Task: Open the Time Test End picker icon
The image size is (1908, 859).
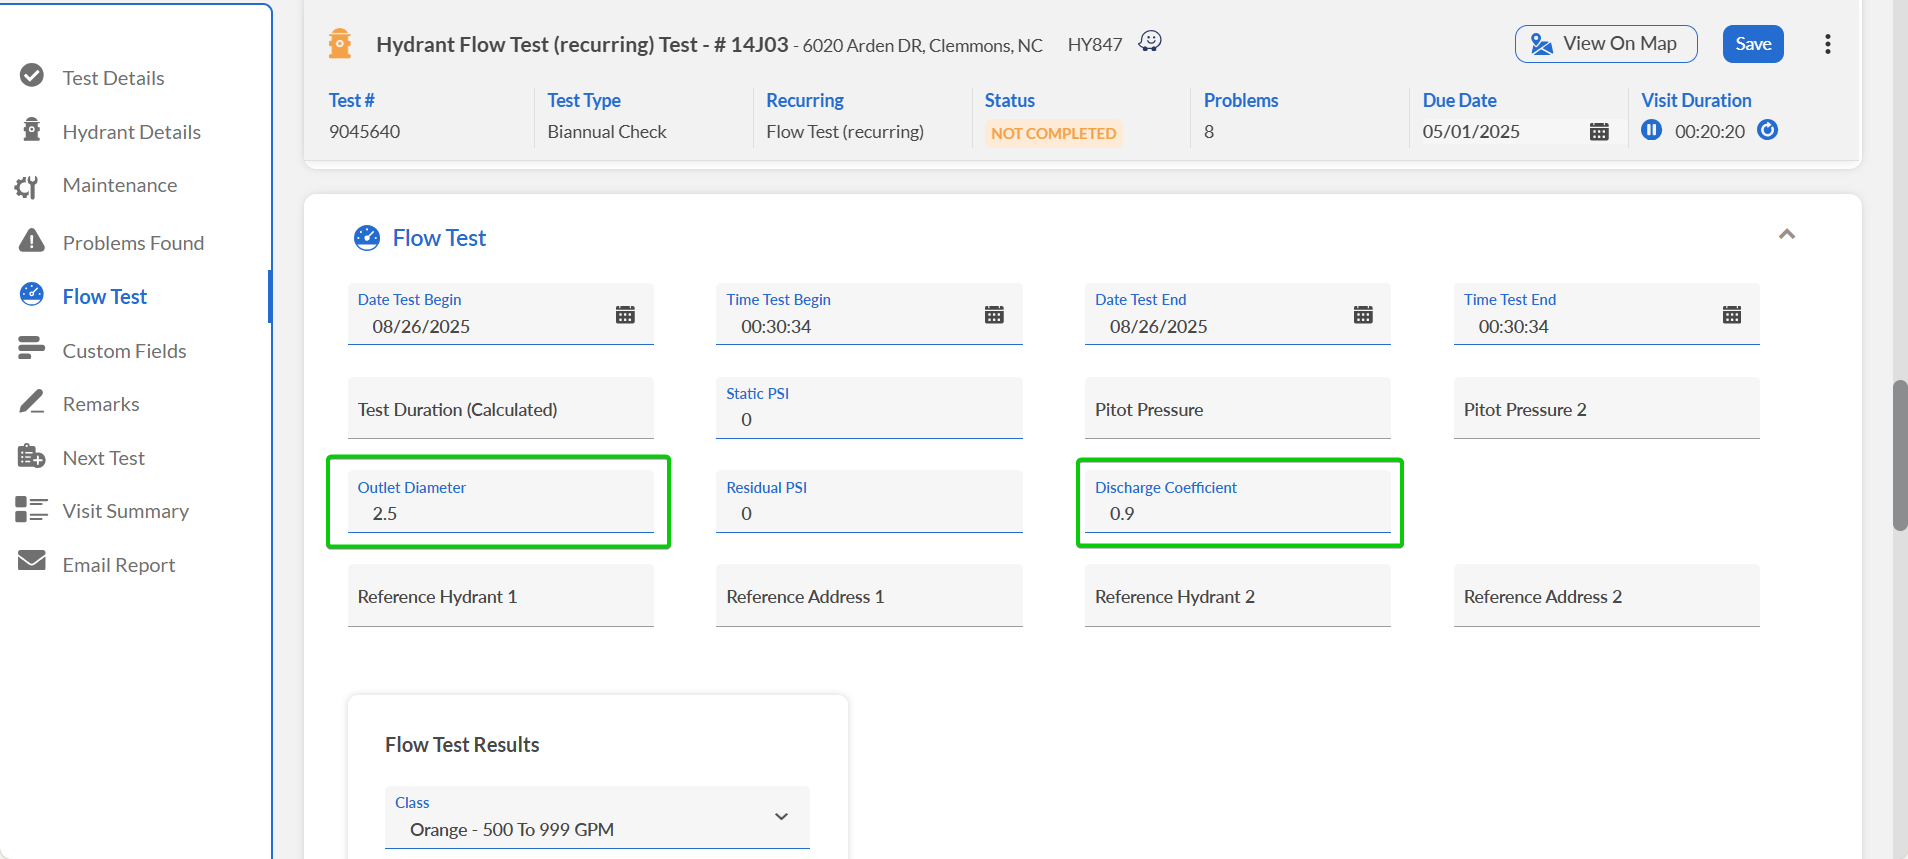Action: [1731, 315]
